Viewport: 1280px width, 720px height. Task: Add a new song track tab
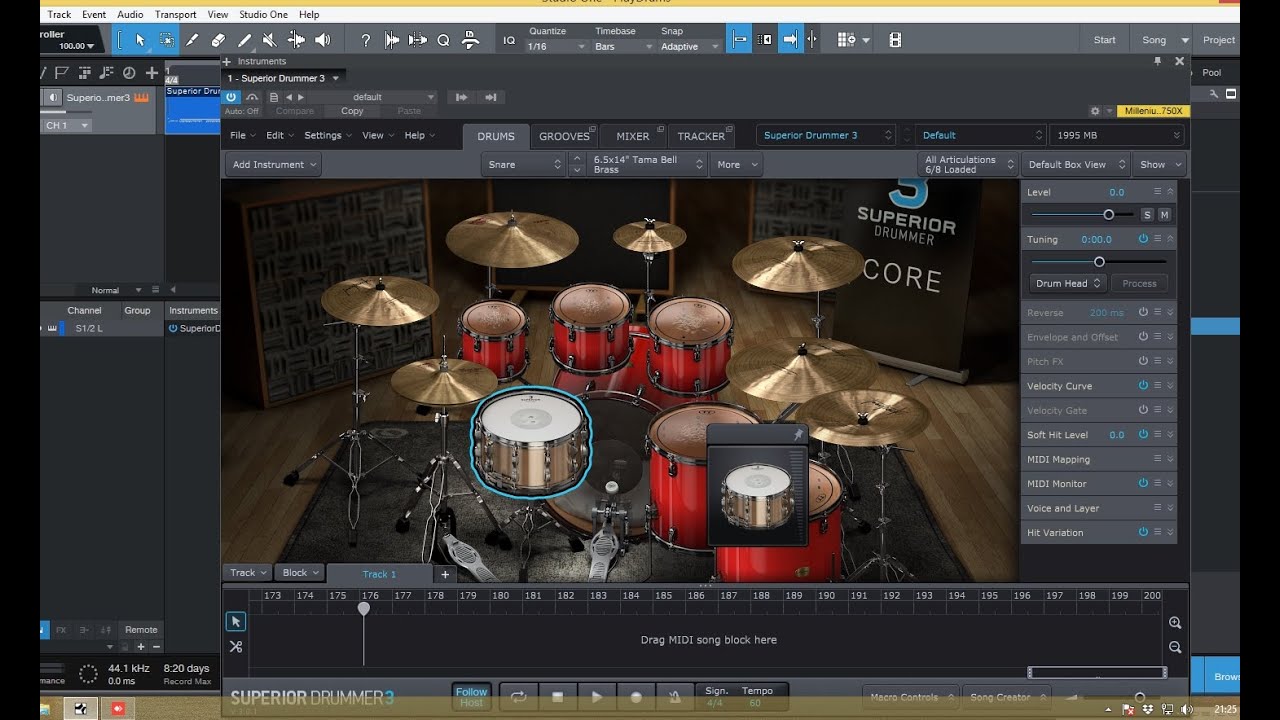point(445,574)
